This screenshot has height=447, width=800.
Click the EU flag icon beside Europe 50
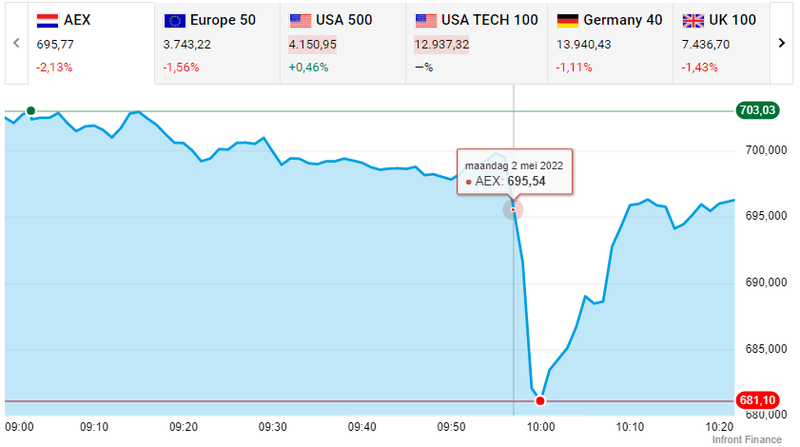click(x=174, y=20)
